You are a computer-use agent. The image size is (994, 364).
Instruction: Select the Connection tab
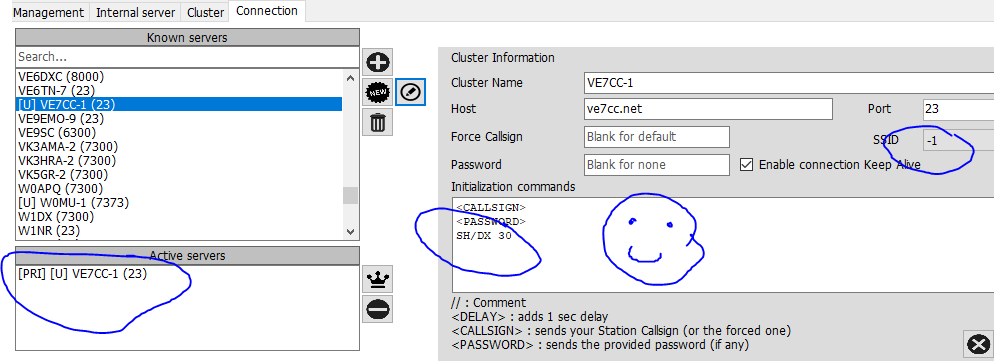tap(267, 11)
